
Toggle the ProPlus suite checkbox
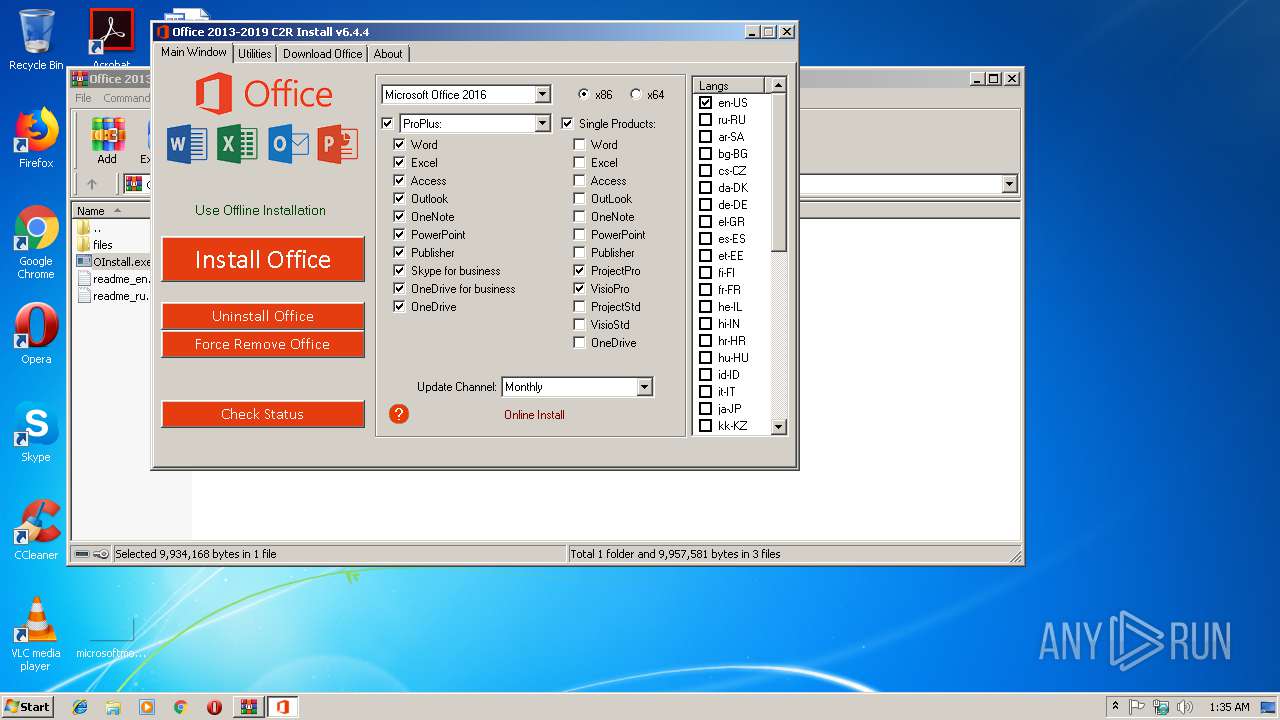[388, 124]
